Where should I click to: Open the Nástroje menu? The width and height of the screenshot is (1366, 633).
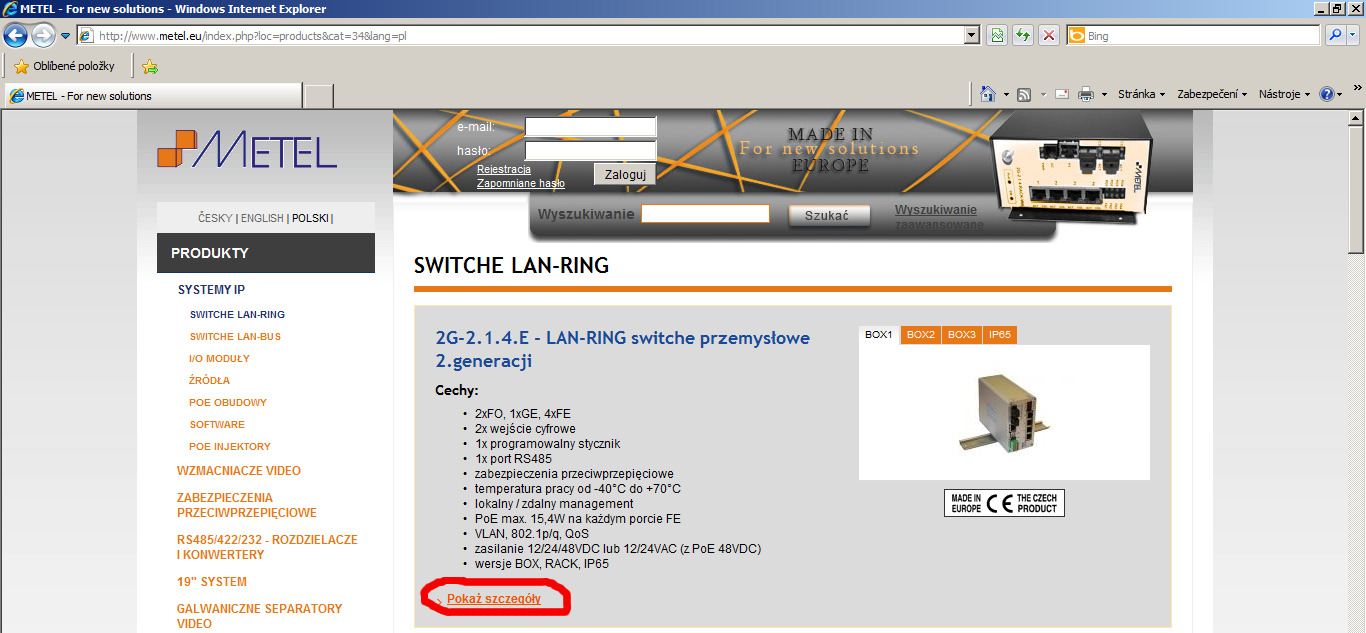coord(1284,95)
